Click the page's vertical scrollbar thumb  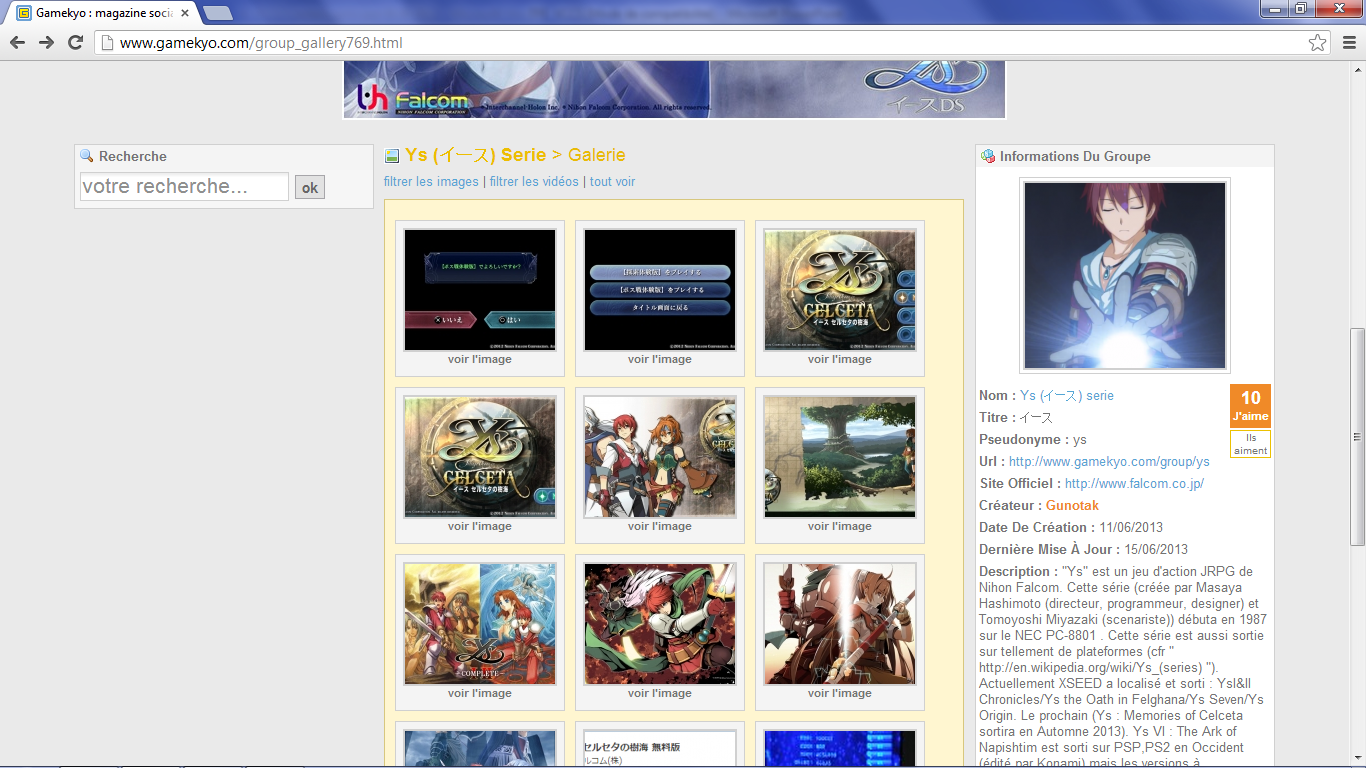click(x=1357, y=437)
